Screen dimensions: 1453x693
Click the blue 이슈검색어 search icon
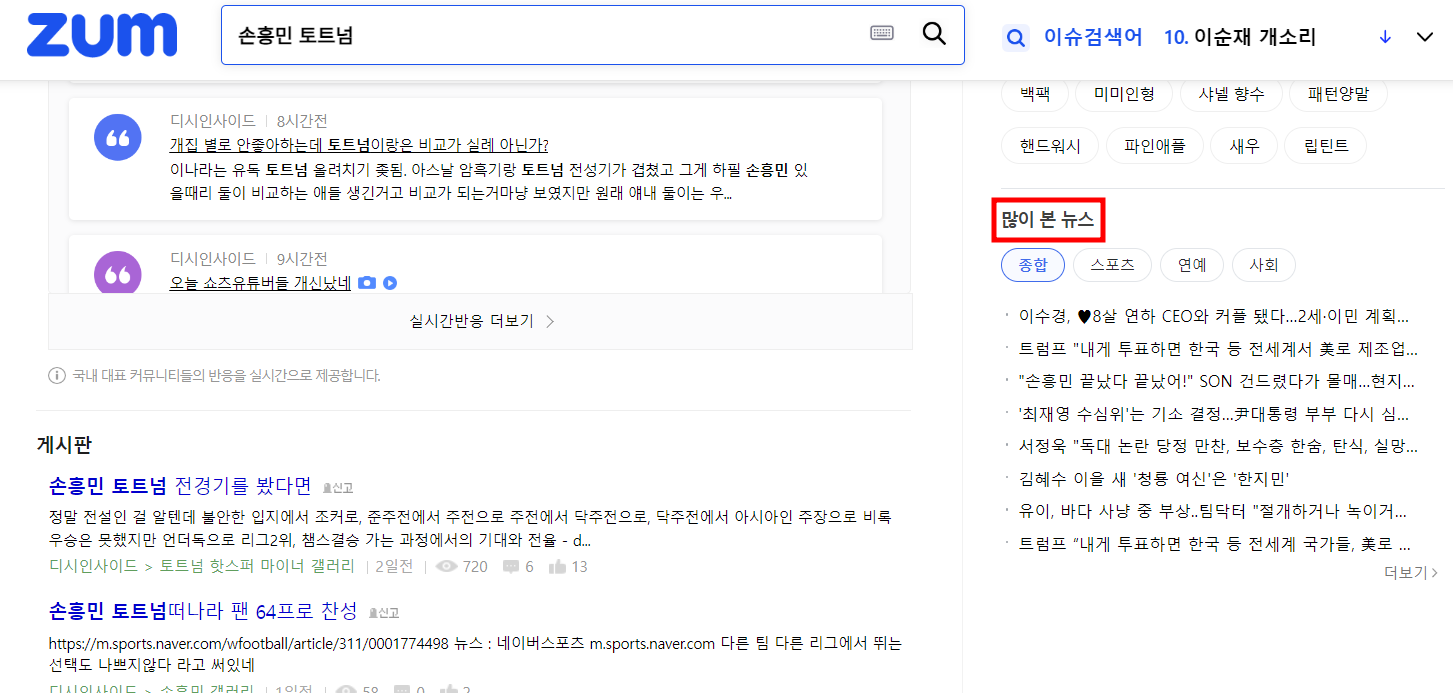[x=1016, y=38]
